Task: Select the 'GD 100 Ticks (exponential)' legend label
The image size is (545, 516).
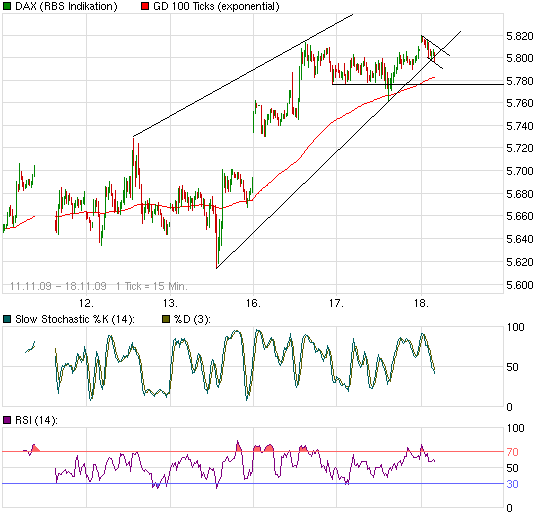Action: [216, 6]
